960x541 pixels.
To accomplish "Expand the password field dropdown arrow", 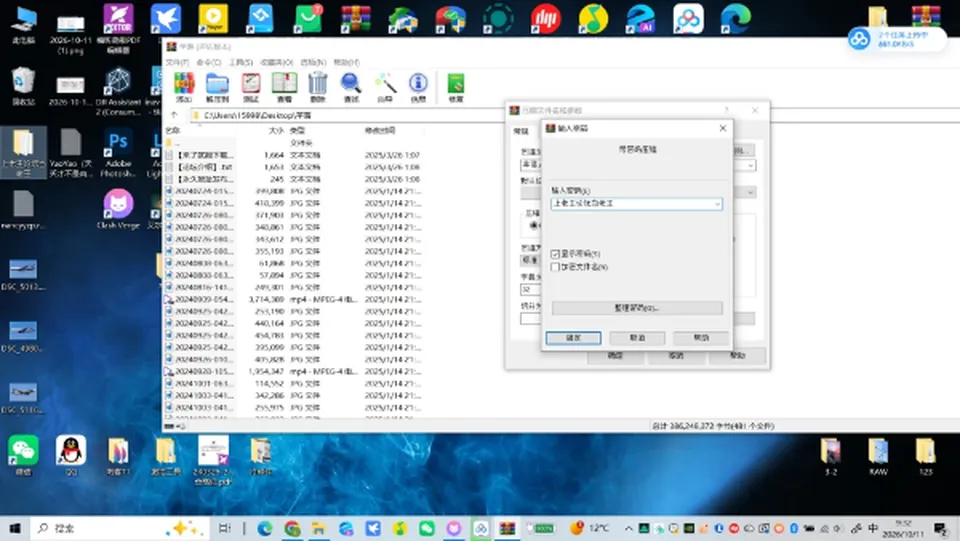I will tap(717, 204).
